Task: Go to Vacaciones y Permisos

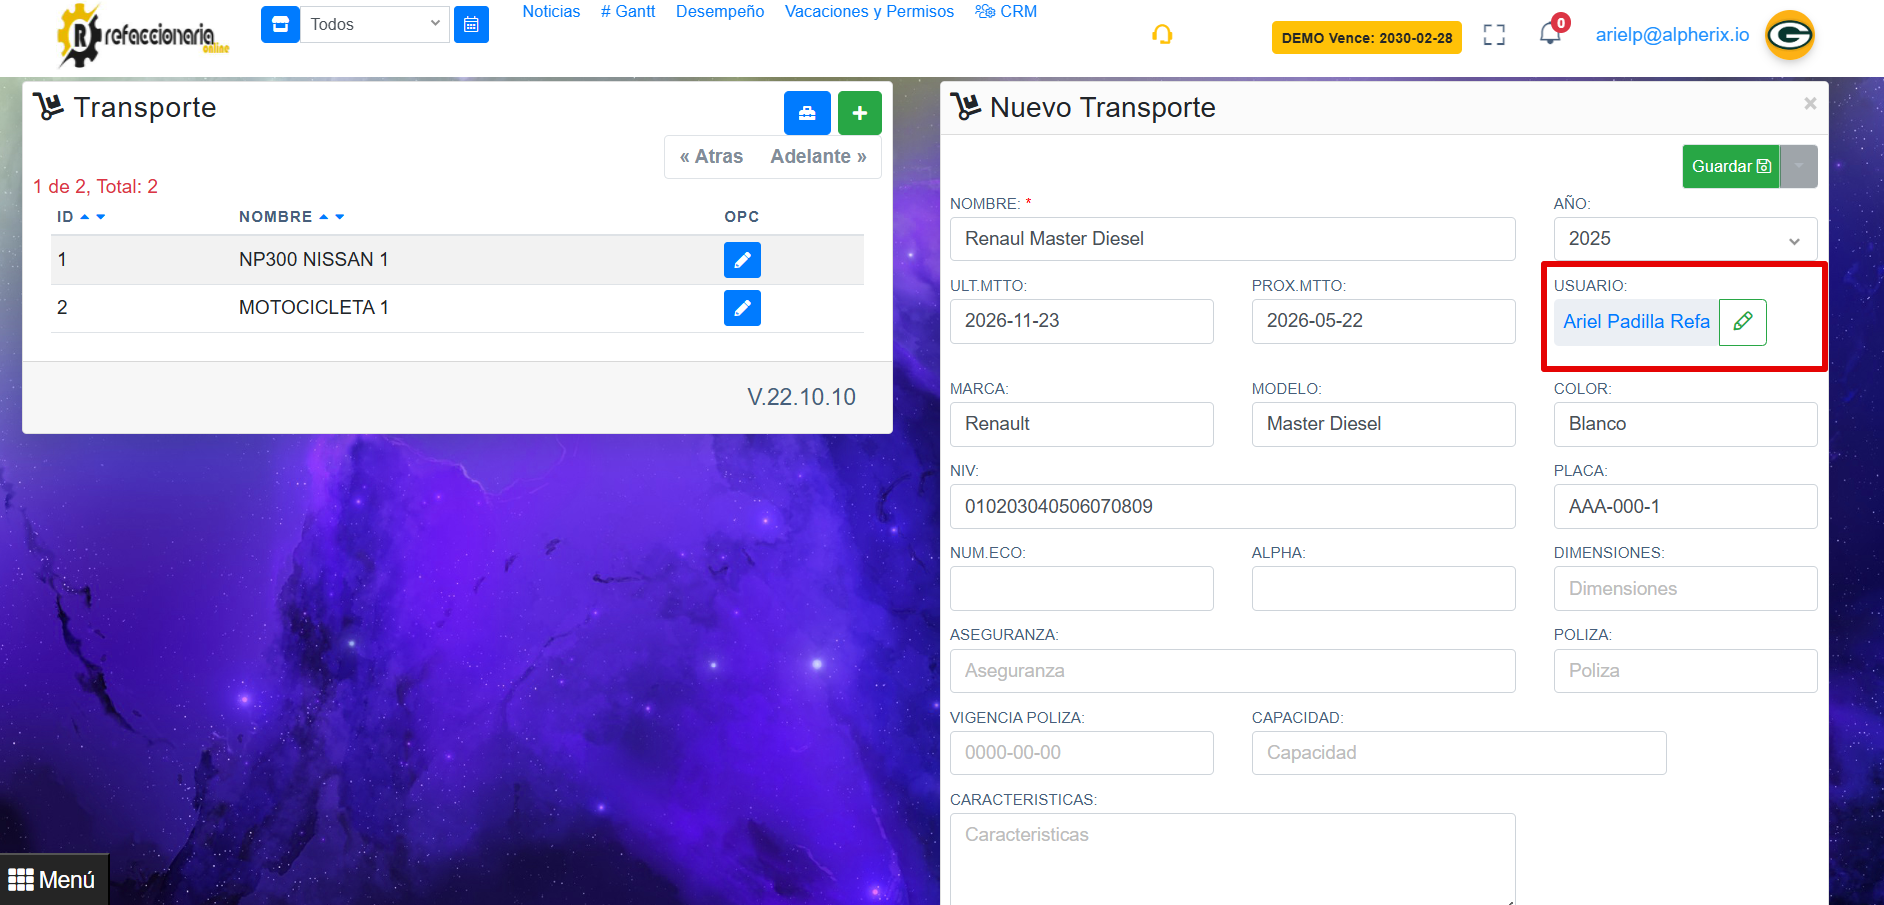Action: pyautogui.click(x=869, y=12)
